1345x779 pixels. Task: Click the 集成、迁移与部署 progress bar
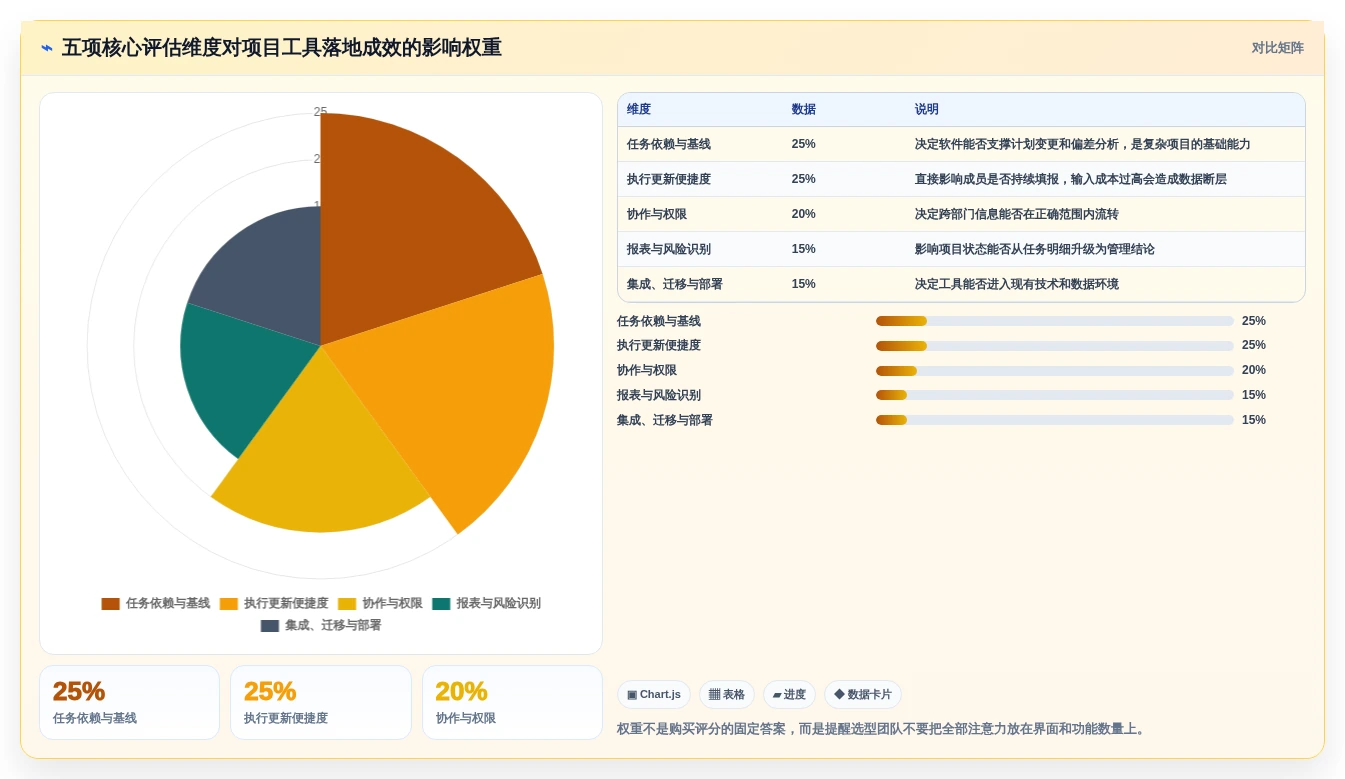tap(1055, 420)
